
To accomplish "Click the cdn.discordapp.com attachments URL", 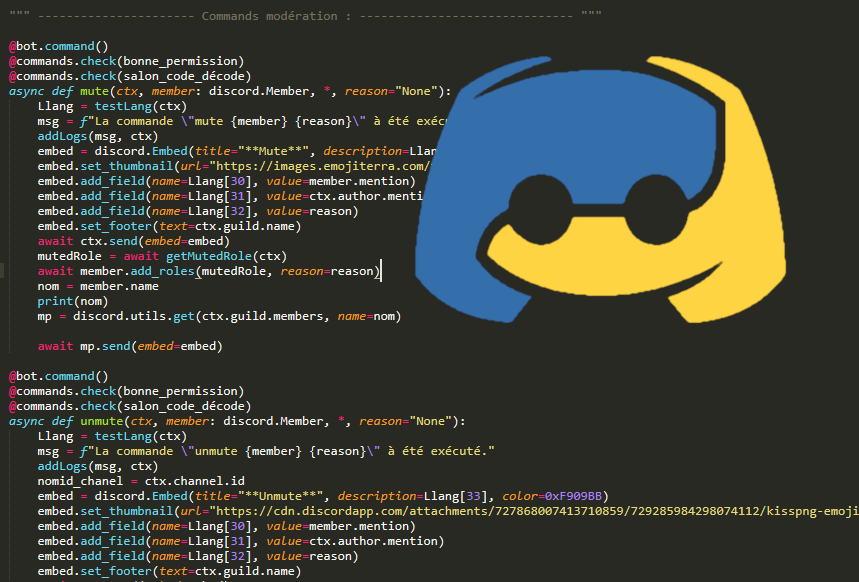I will (x=537, y=511).
